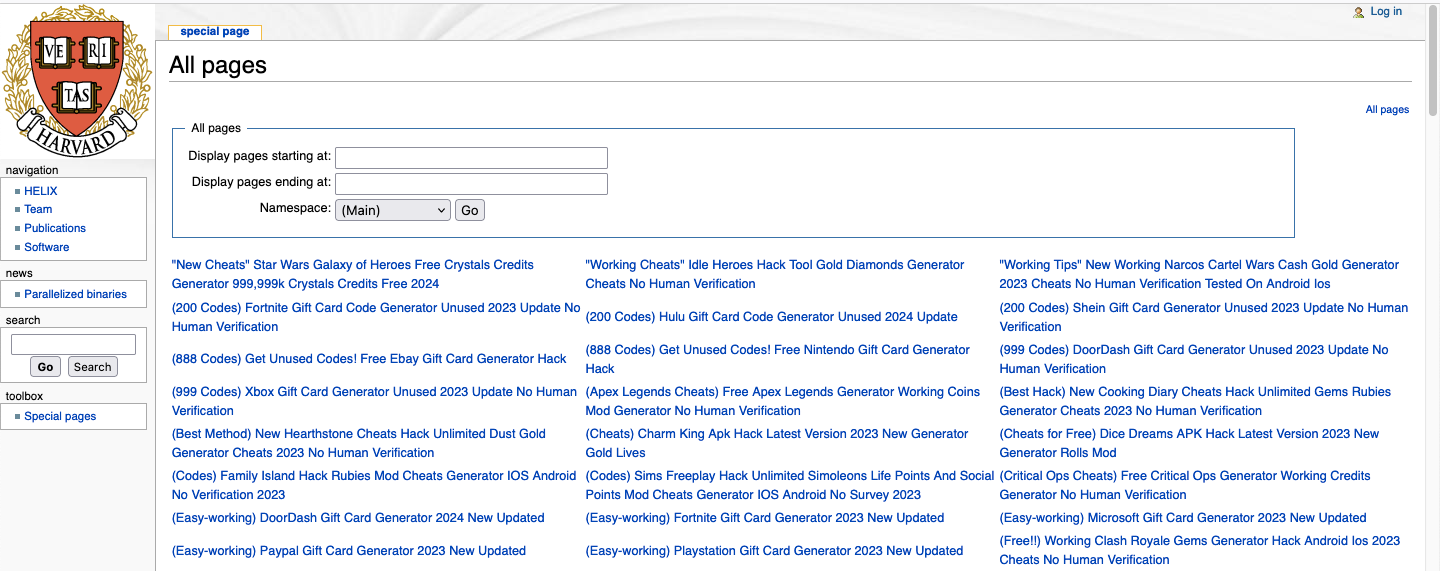Open (999 Codes) DoorDash Gift Card page
The height and width of the screenshot is (571, 1440).
pos(1194,359)
